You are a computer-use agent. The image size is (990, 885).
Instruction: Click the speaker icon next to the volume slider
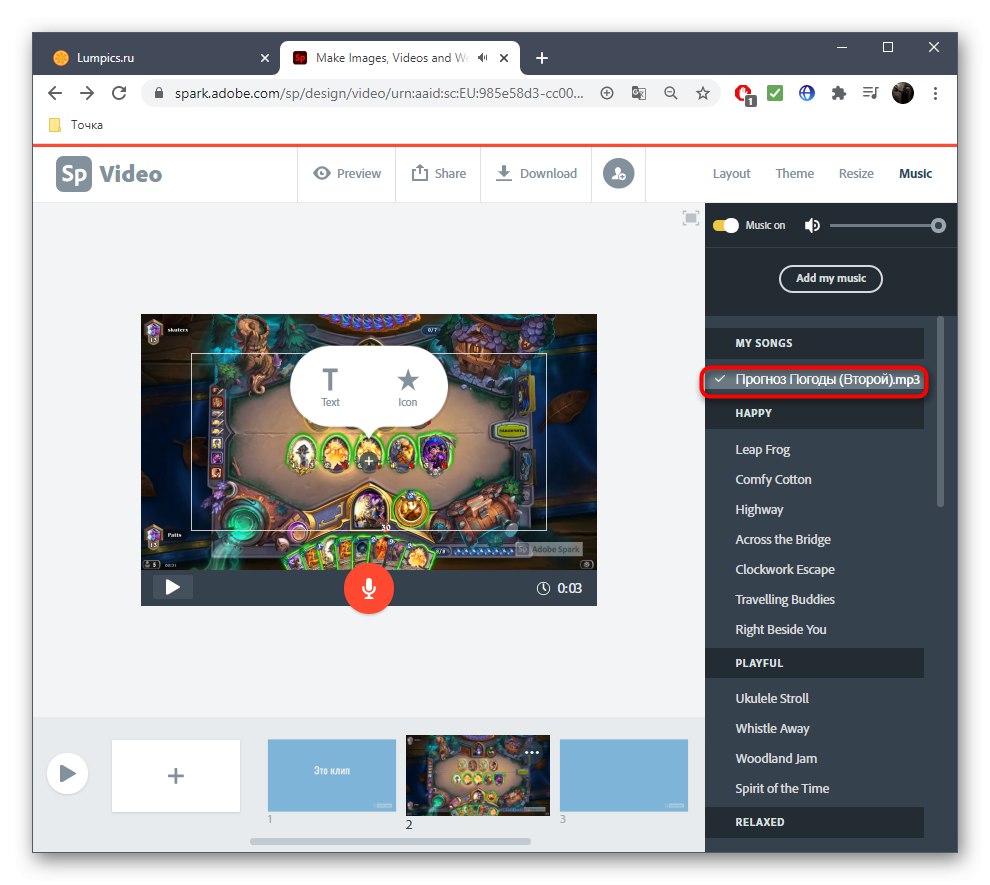tap(812, 225)
